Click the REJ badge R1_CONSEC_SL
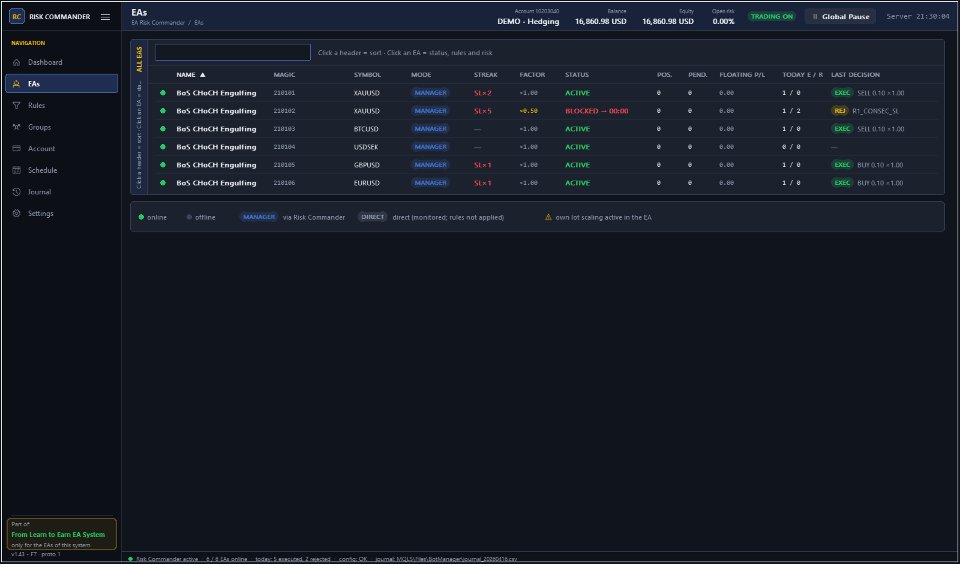 840,111
